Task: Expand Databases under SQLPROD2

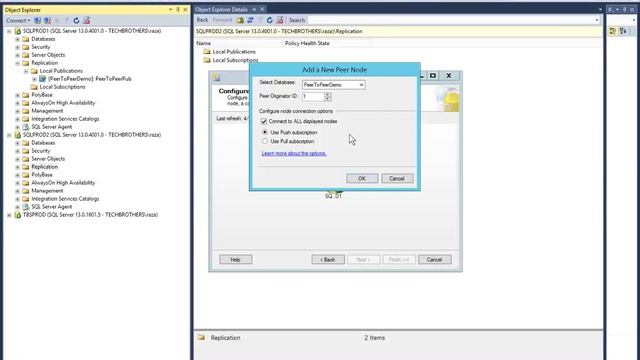Action: tap(18, 143)
